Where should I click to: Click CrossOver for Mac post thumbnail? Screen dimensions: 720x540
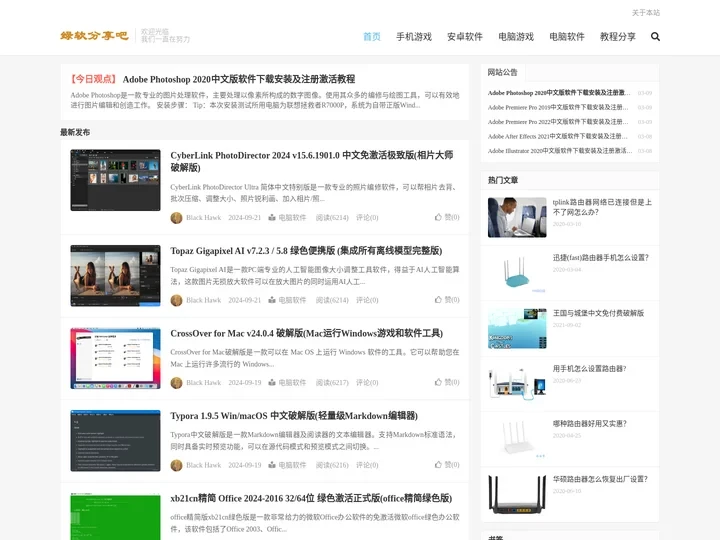pyautogui.click(x=115, y=358)
